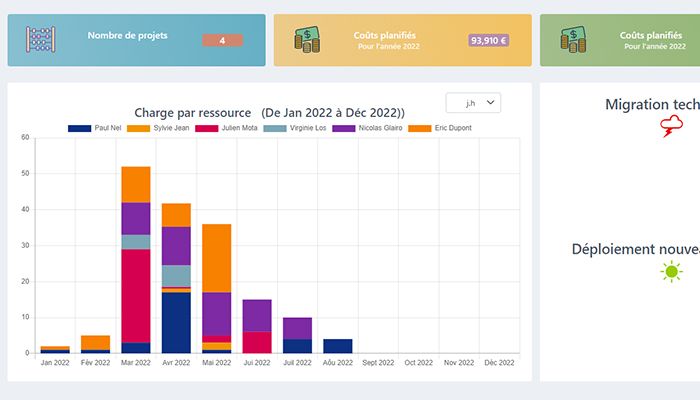This screenshot has height=400, width=700.
Task: Click the money icon in the green Coûts planifiés card
Action: [x=574, y=40]
